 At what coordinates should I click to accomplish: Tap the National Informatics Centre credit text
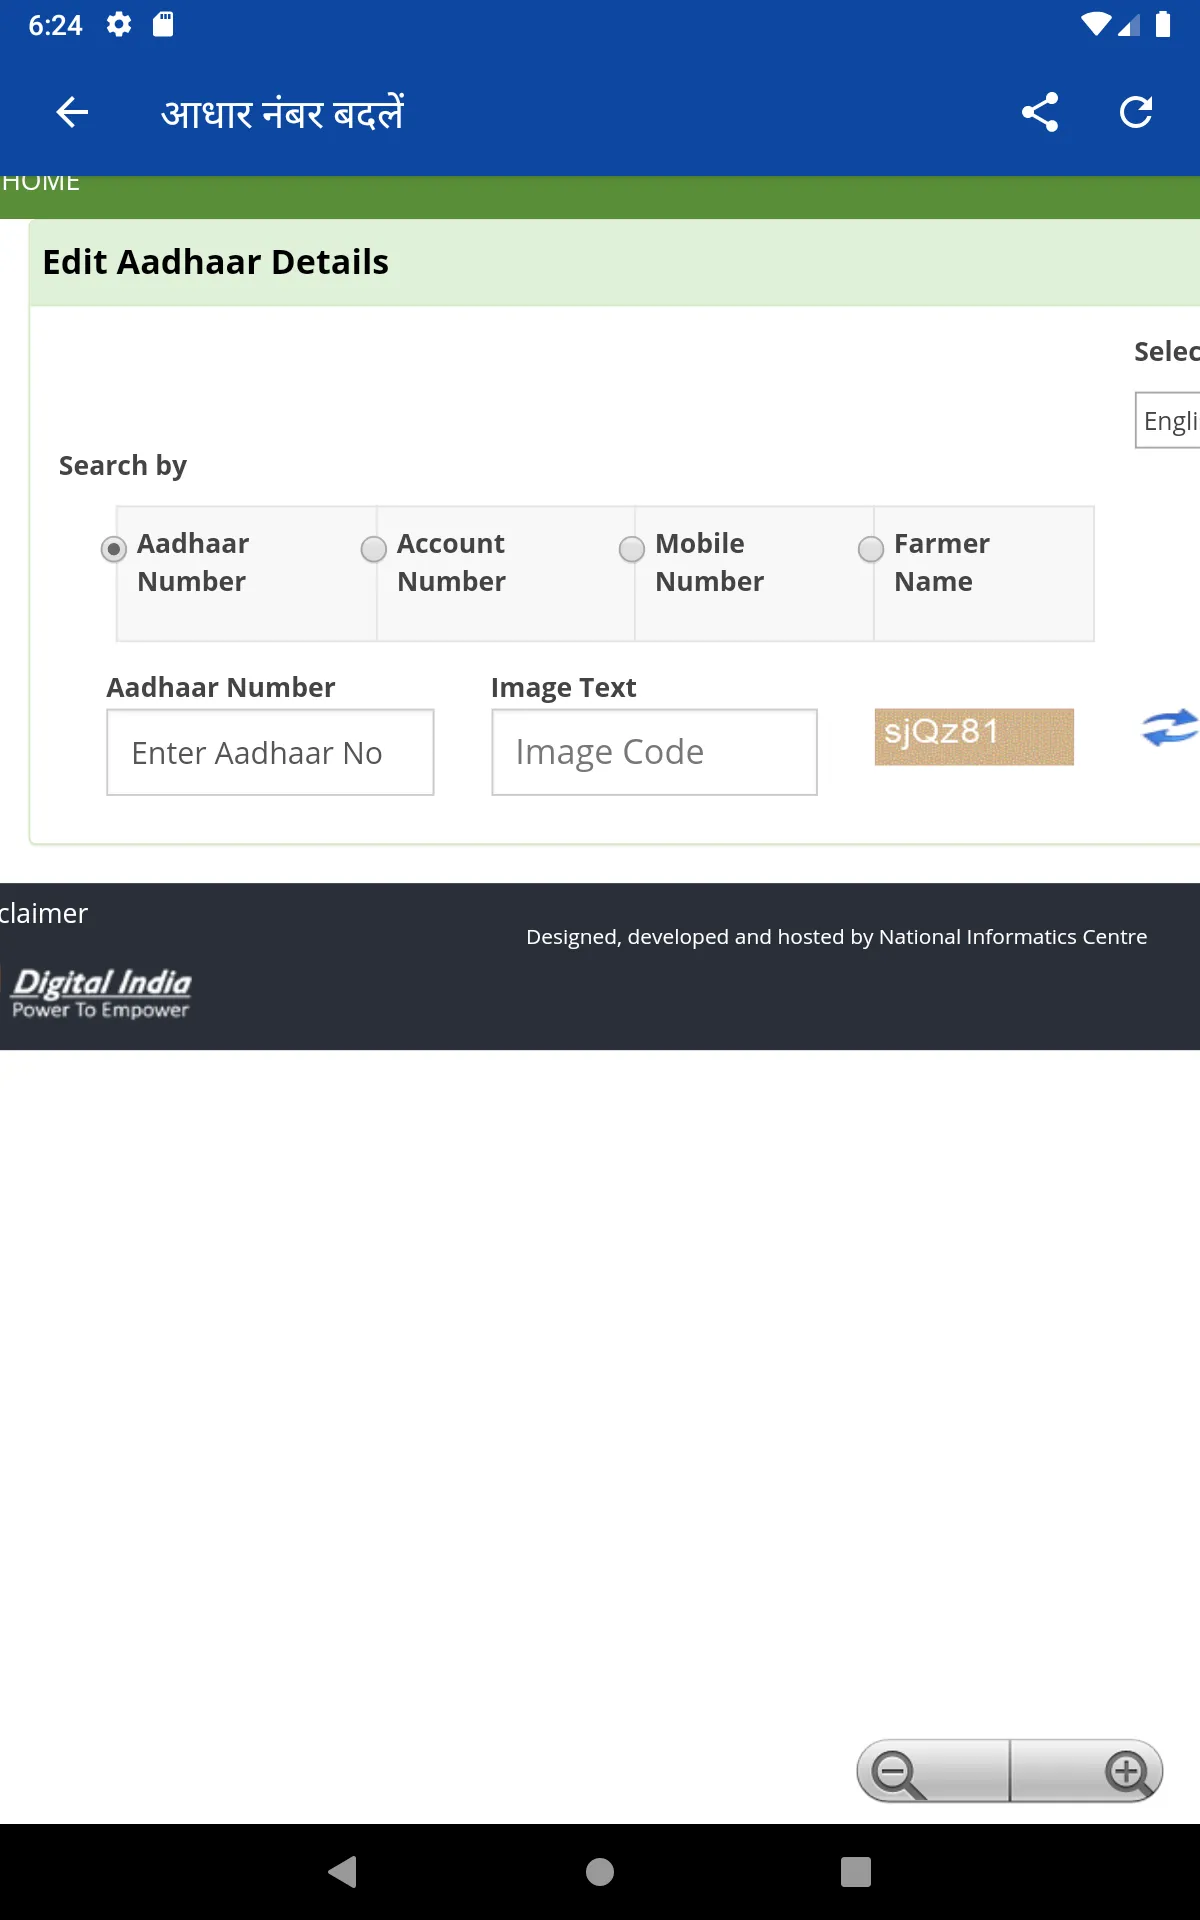pyautogui.click(x=836, y=937)
